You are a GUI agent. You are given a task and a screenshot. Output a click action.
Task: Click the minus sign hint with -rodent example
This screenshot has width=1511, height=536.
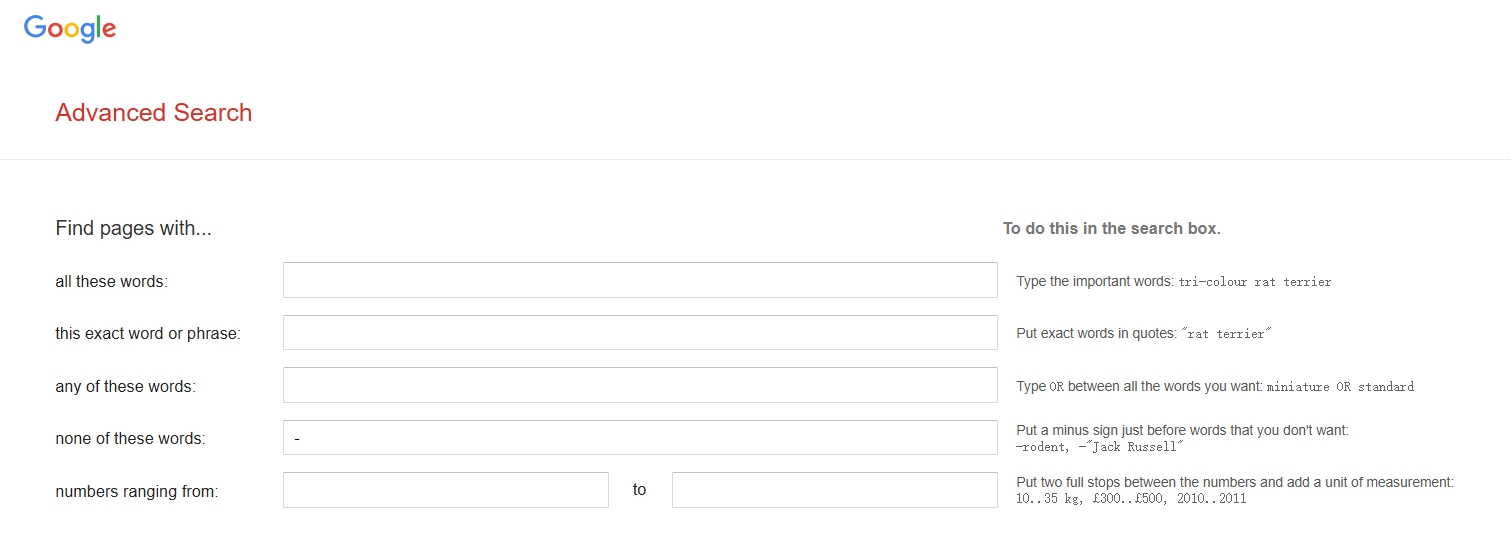pyautogui.click(x=1182, y=438)
